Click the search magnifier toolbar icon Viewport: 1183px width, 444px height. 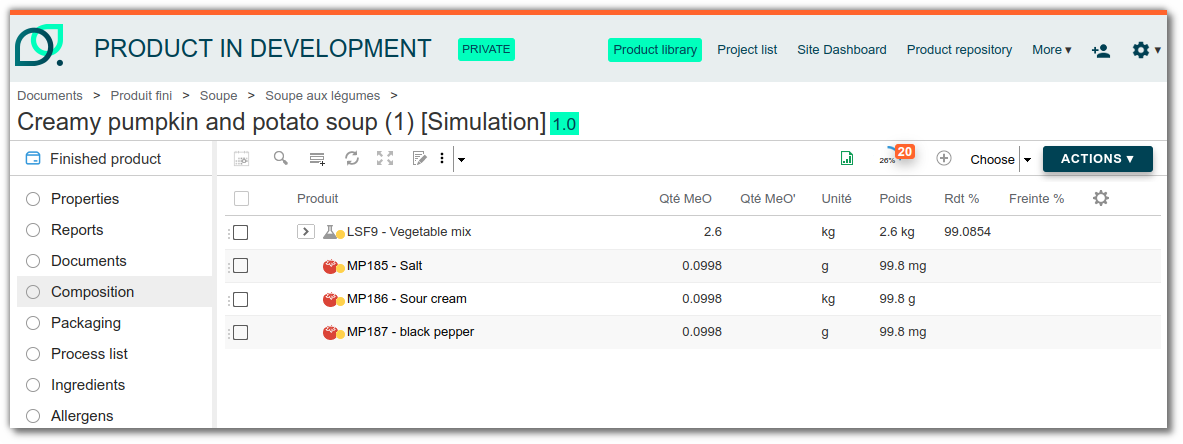[x=281, y=159]
